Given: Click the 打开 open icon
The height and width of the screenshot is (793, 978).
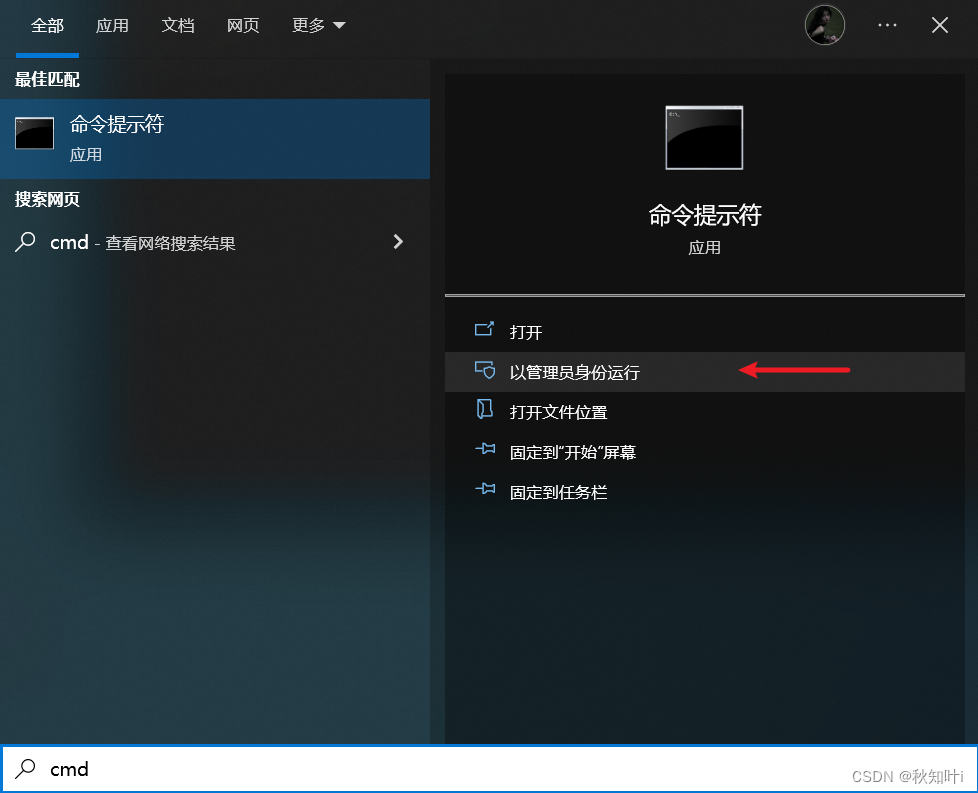Looking at the screenshot, I should tap(484, 328).
